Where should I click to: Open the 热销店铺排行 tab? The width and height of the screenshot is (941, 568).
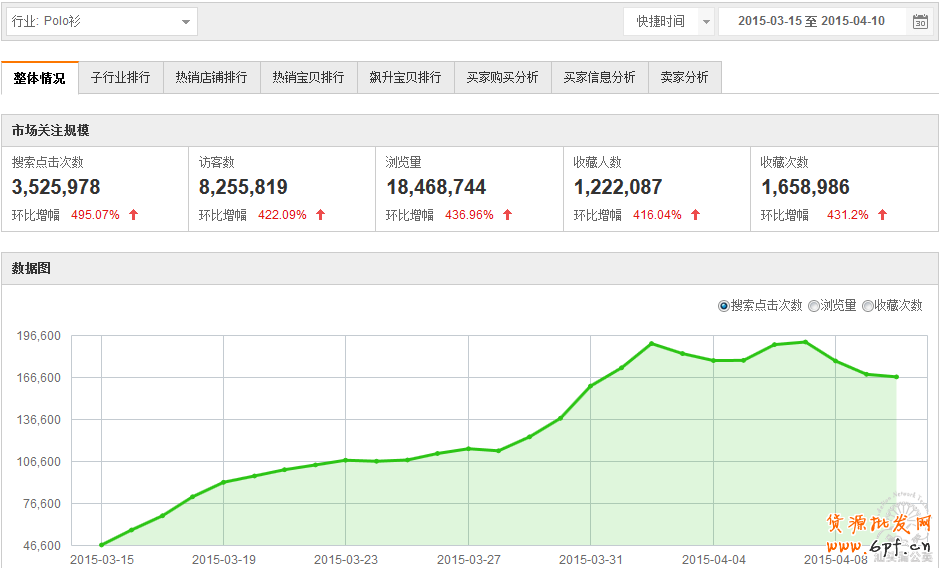pos(211,78)
